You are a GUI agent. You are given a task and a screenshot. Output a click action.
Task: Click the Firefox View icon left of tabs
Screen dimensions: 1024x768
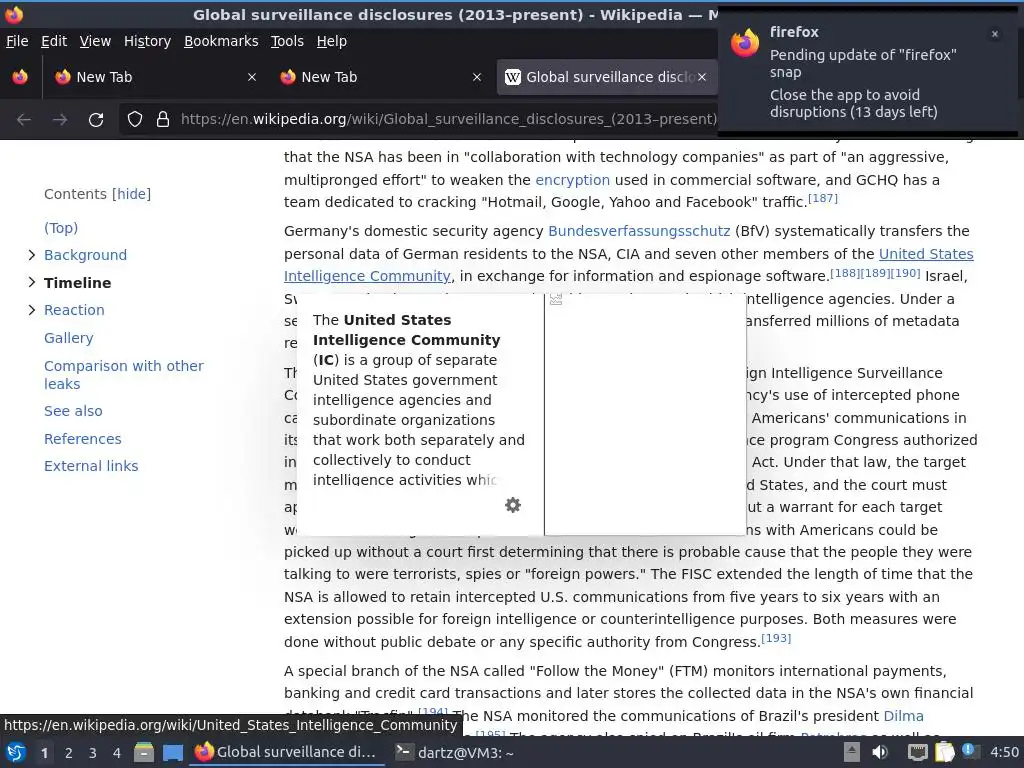point(20,77)
